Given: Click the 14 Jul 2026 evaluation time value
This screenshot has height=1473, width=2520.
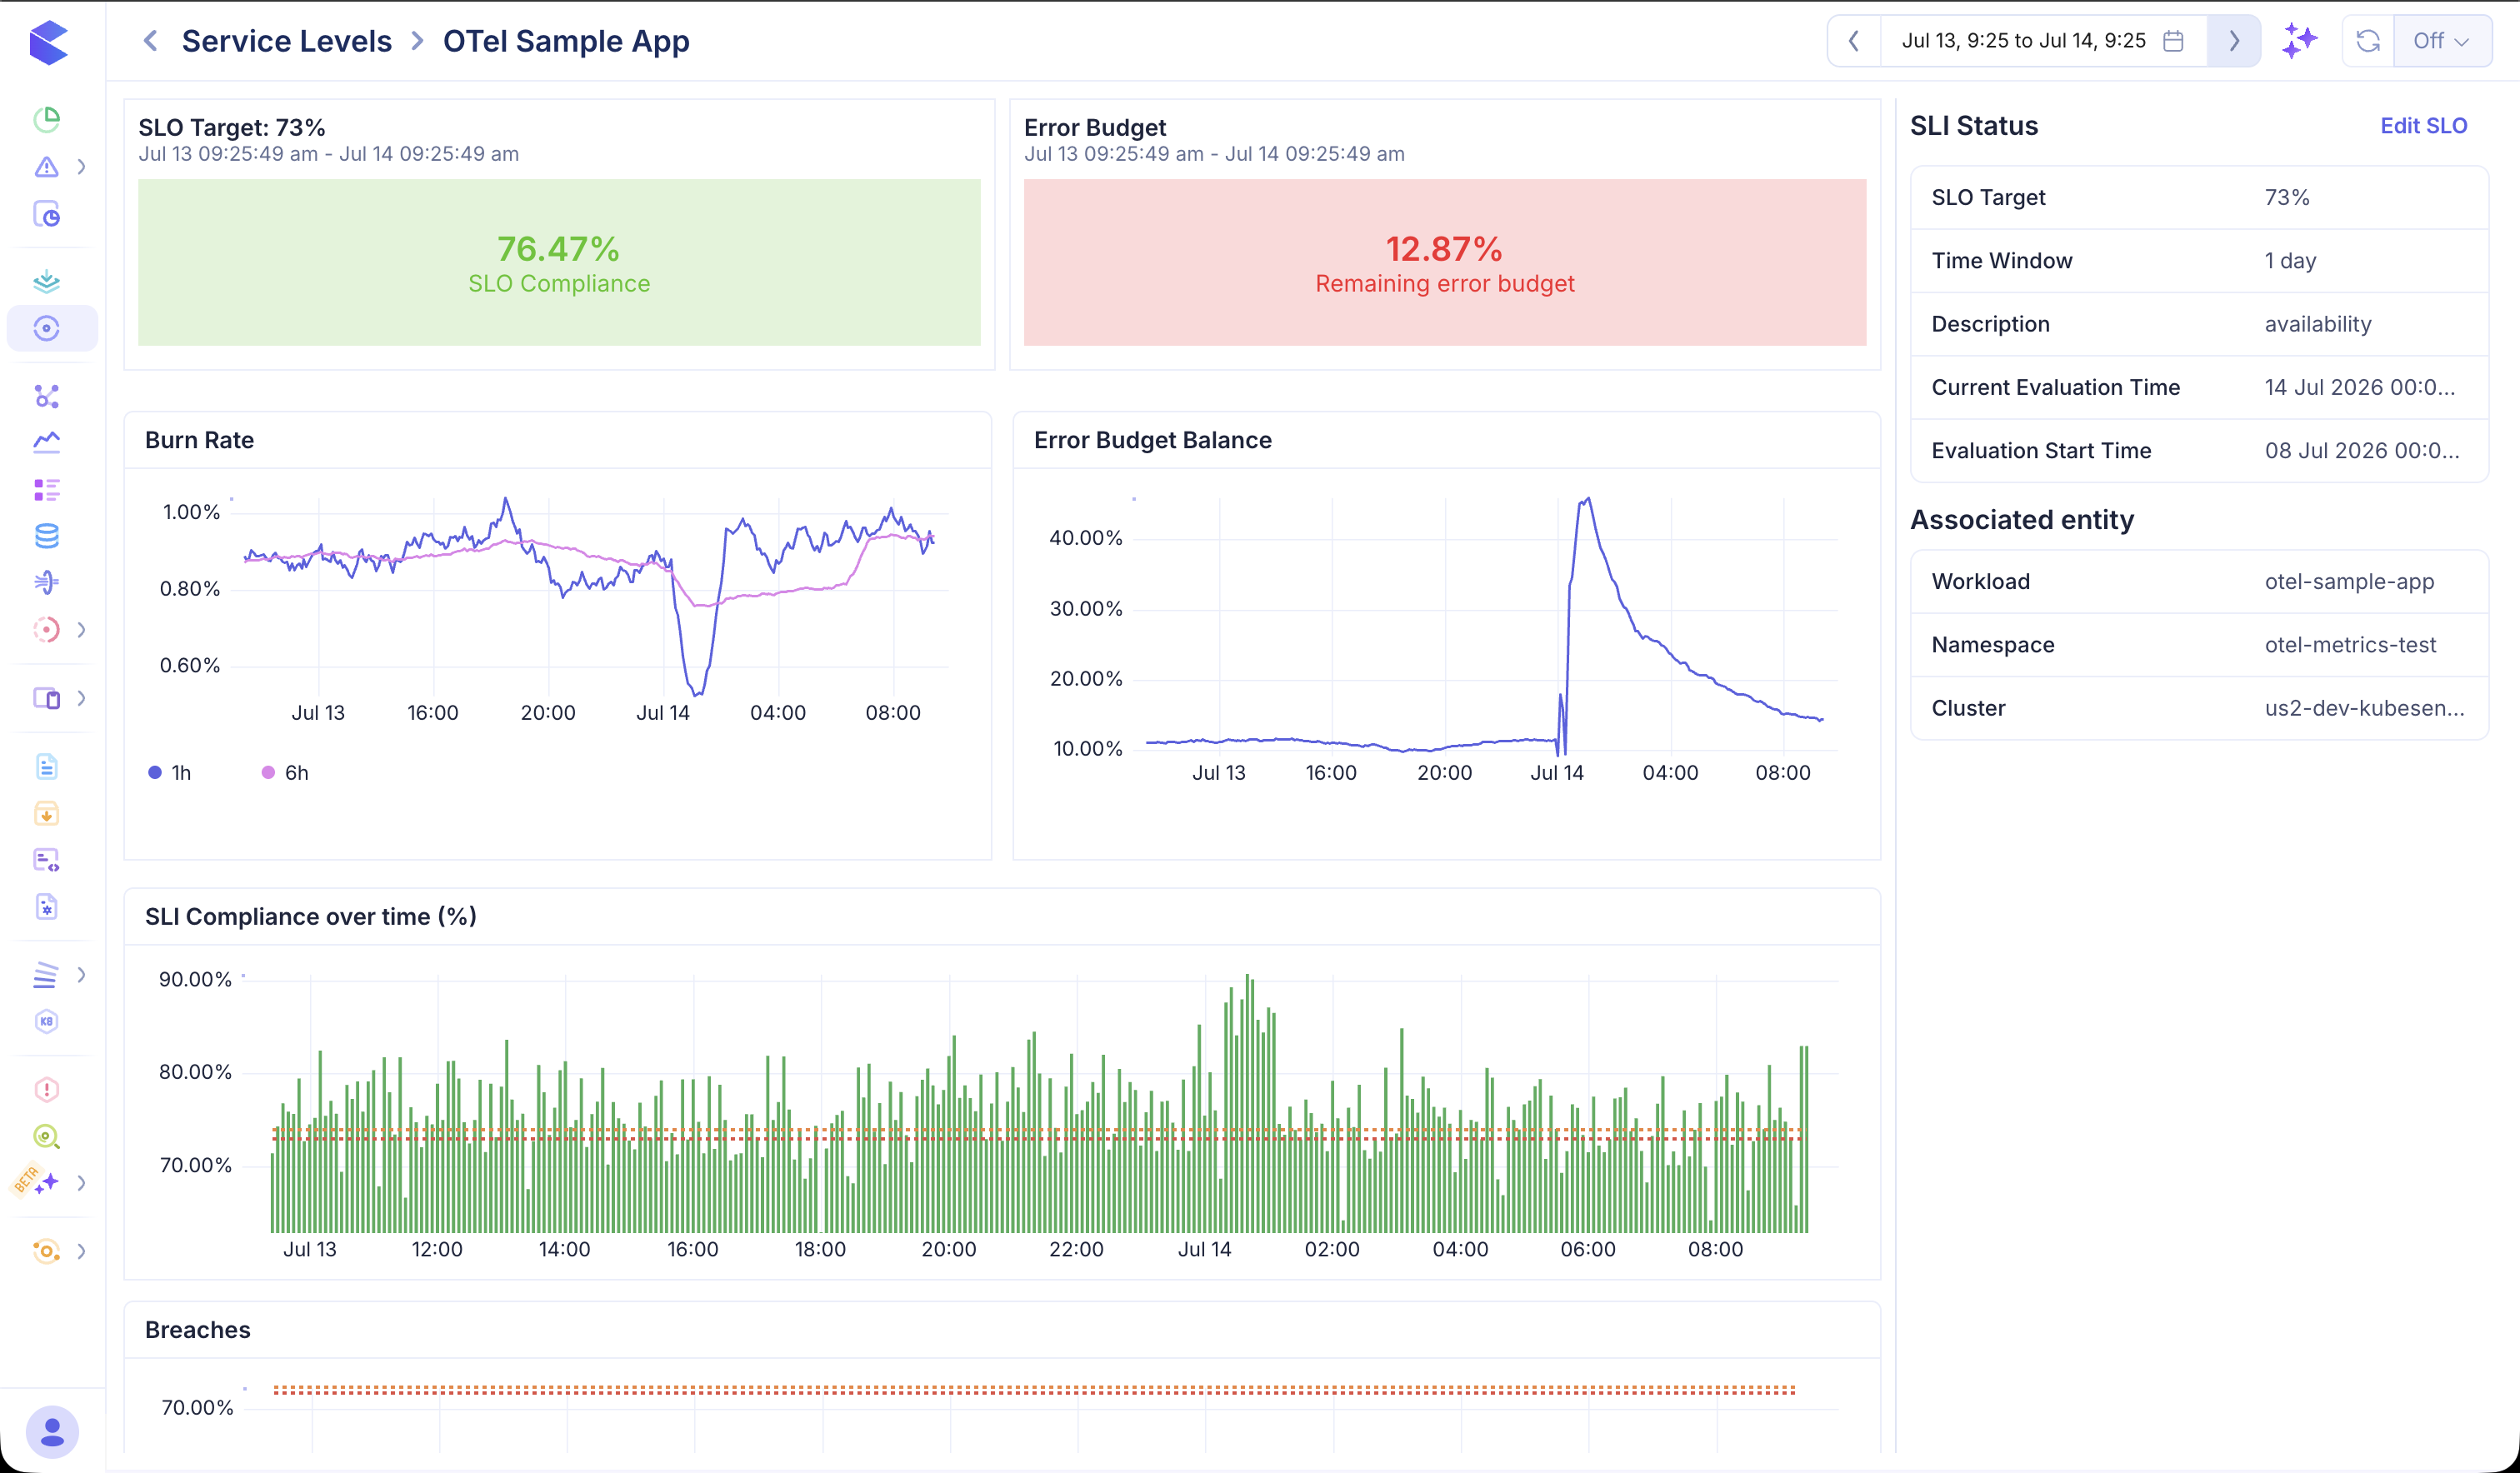Looking at the screenshot, I should click(x=2360, y=387).
